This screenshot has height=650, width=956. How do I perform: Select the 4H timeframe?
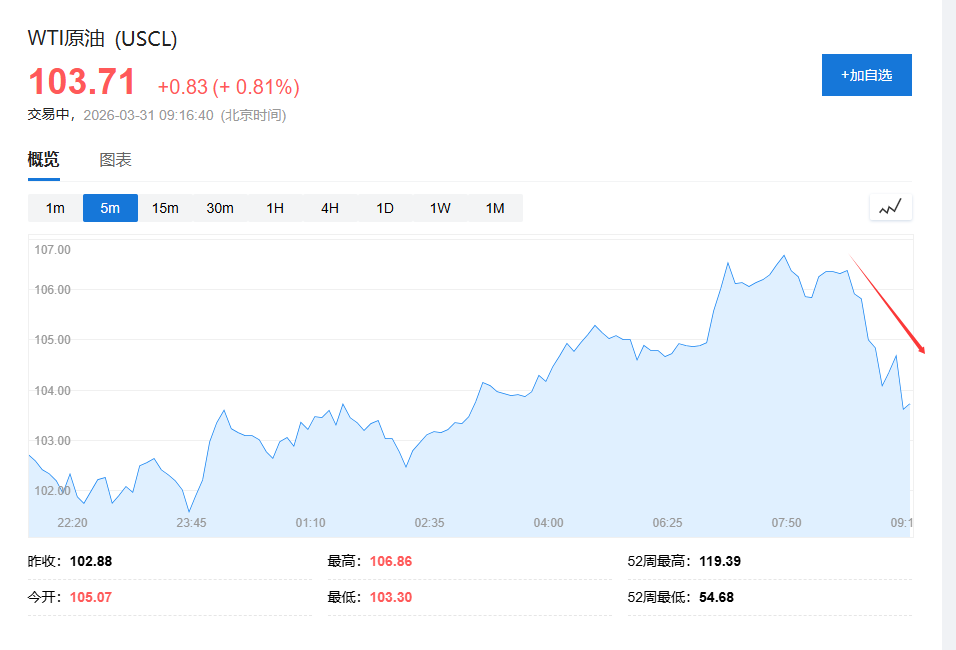coord(329,208)
